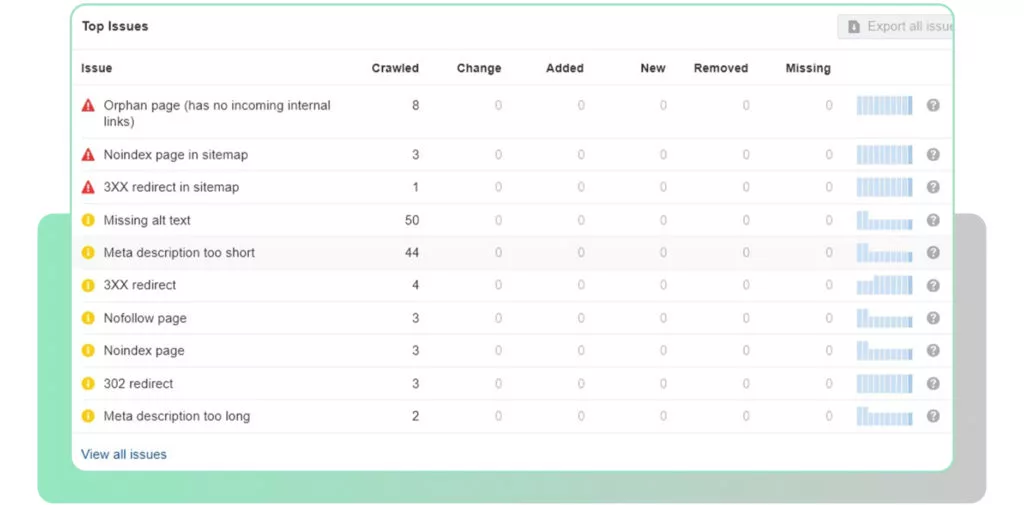Open Missing alt text issue

coord(147,220)
